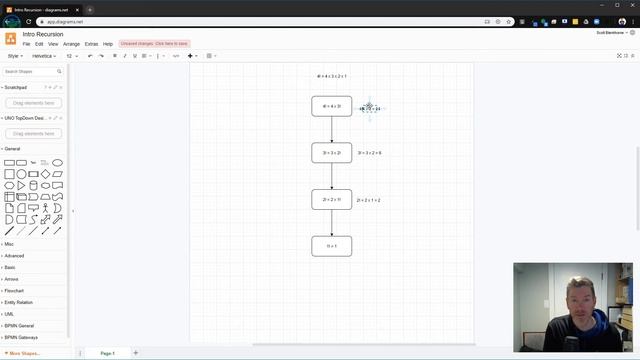Expand the Entity Relation section
Screen dimensions: 640x360
point(18,302)
